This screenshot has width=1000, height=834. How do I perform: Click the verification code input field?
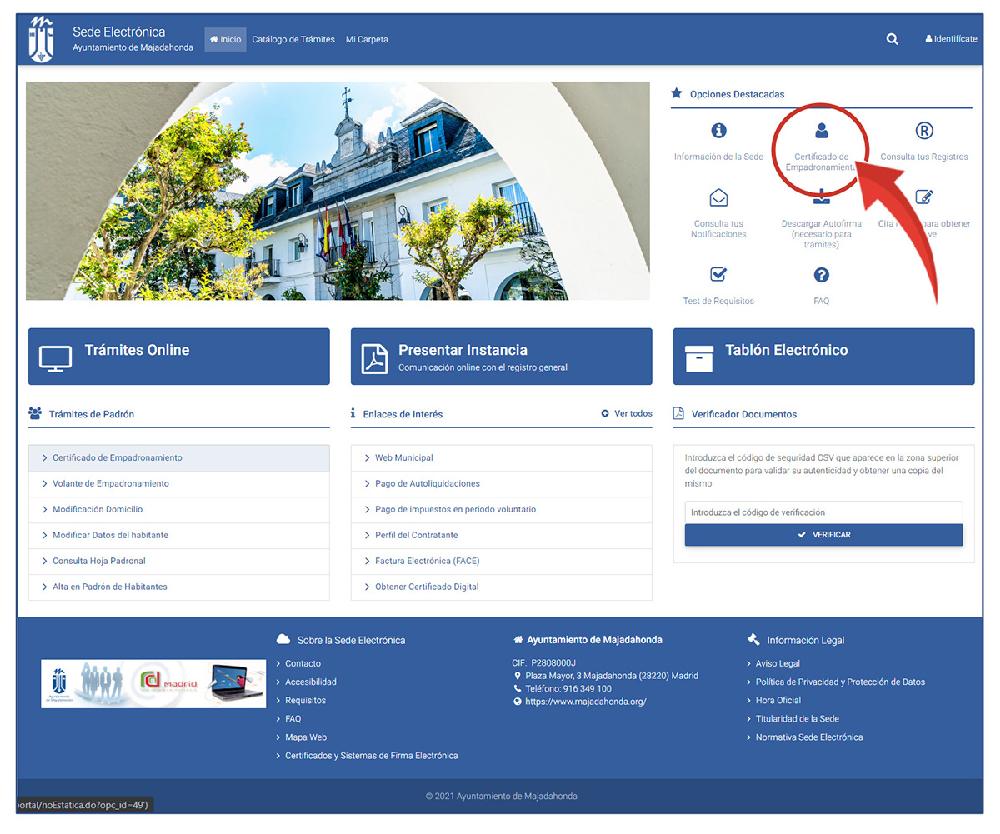(823, 512)
